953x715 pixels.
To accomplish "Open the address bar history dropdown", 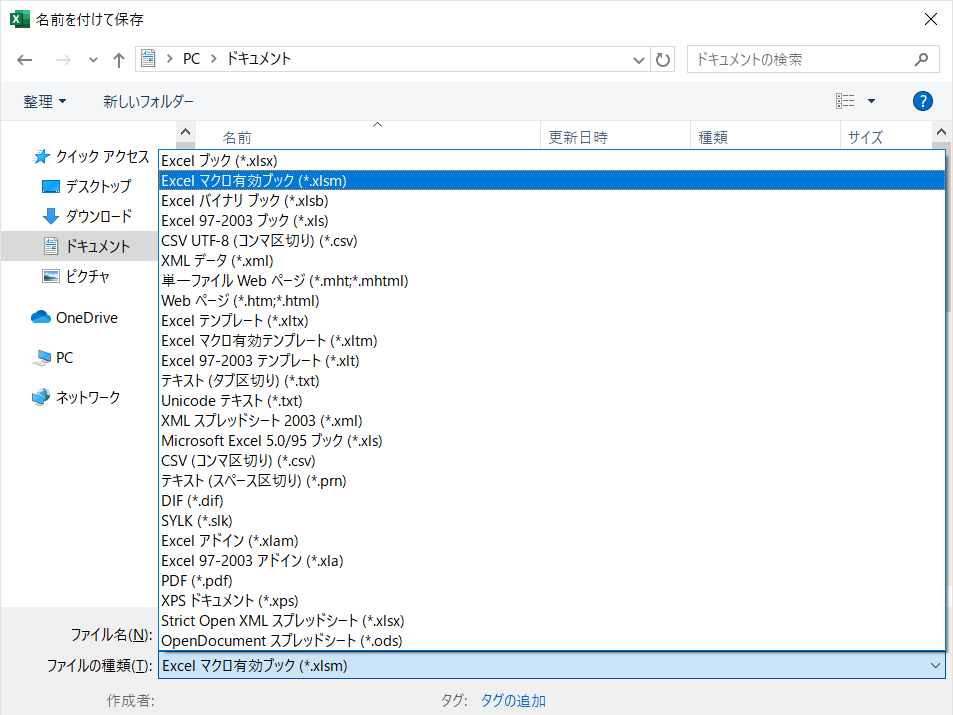I will [x=638, y=60].
